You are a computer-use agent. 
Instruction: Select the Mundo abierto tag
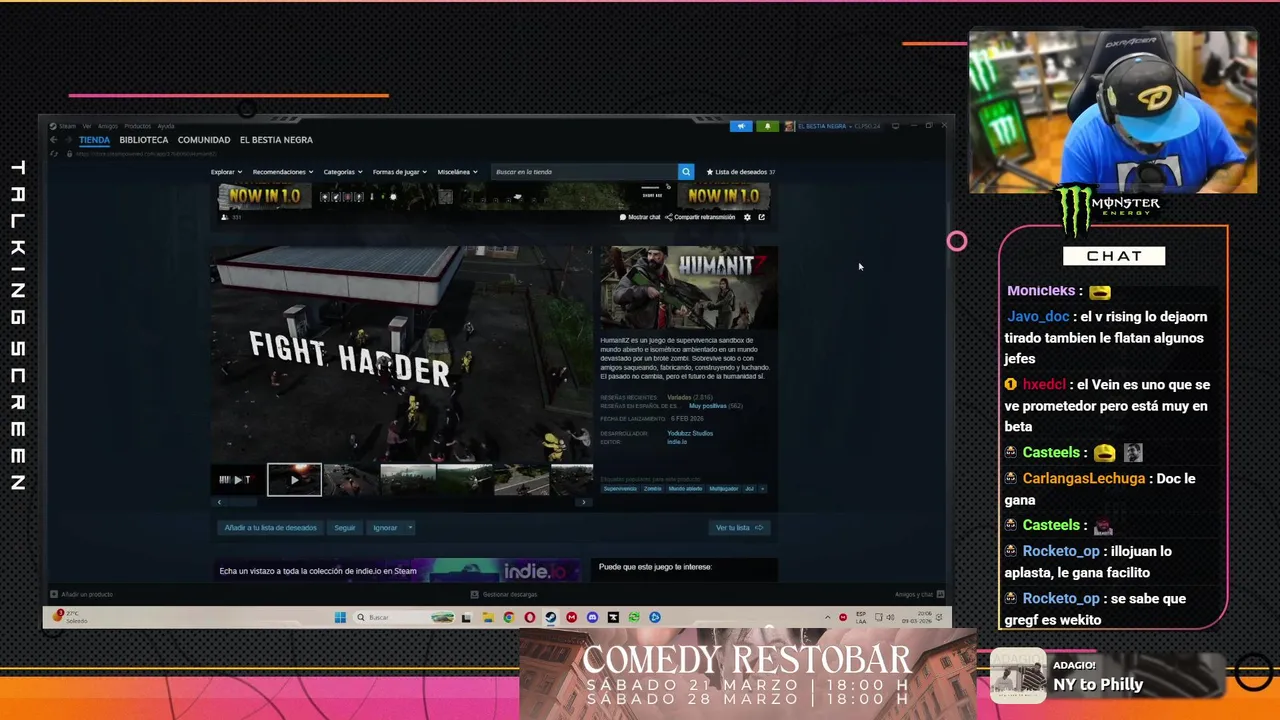[685, 489]
